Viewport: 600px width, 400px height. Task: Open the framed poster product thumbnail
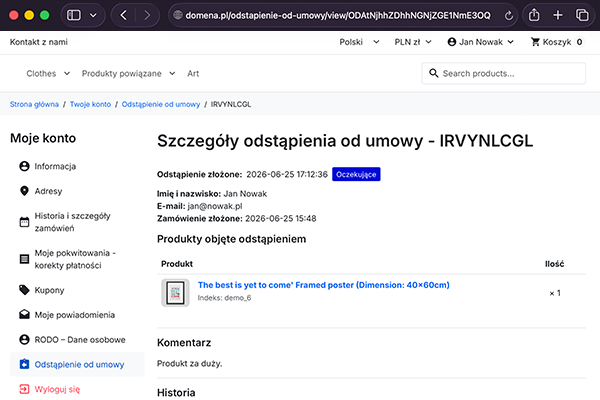175,293
